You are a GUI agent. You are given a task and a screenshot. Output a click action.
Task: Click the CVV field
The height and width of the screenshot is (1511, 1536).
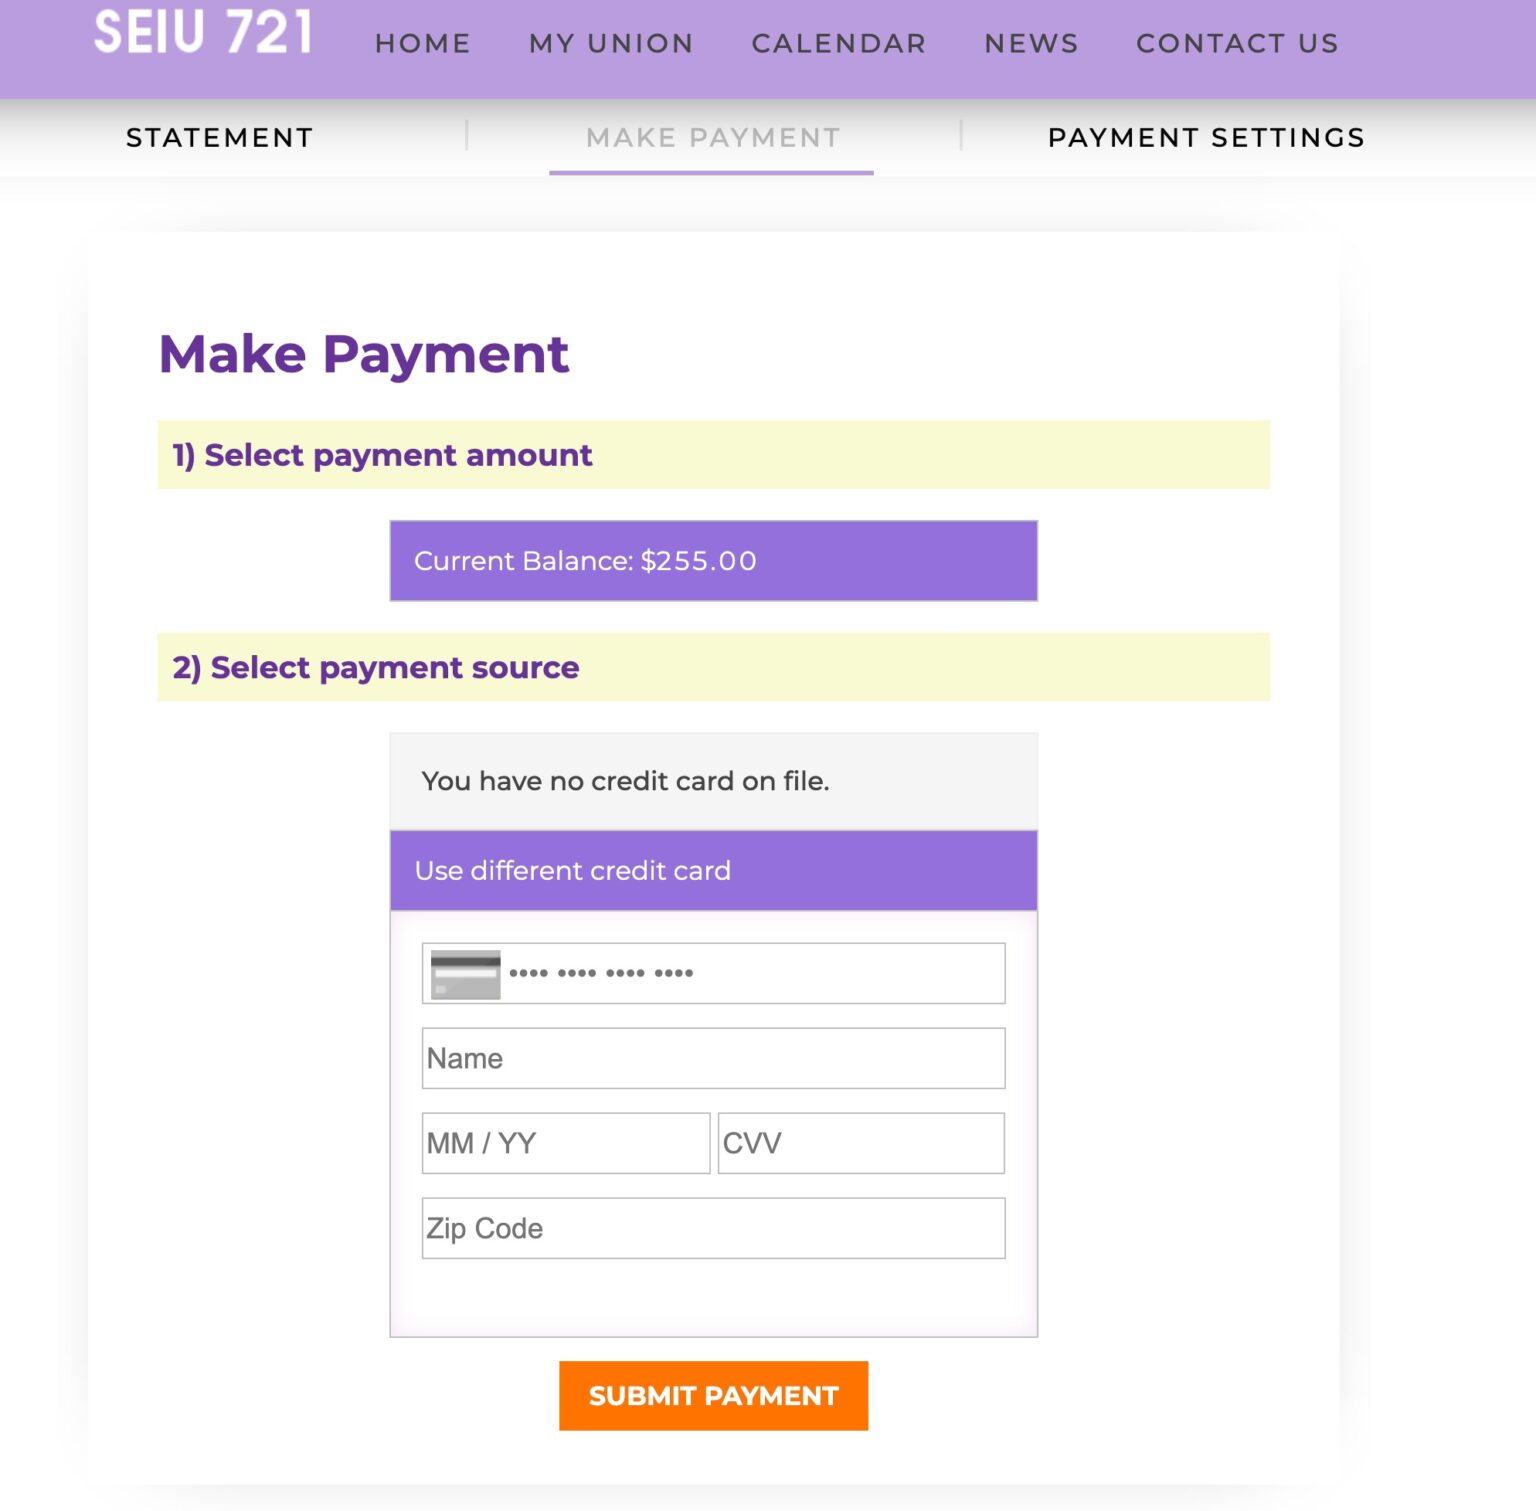pos(861,1143)
